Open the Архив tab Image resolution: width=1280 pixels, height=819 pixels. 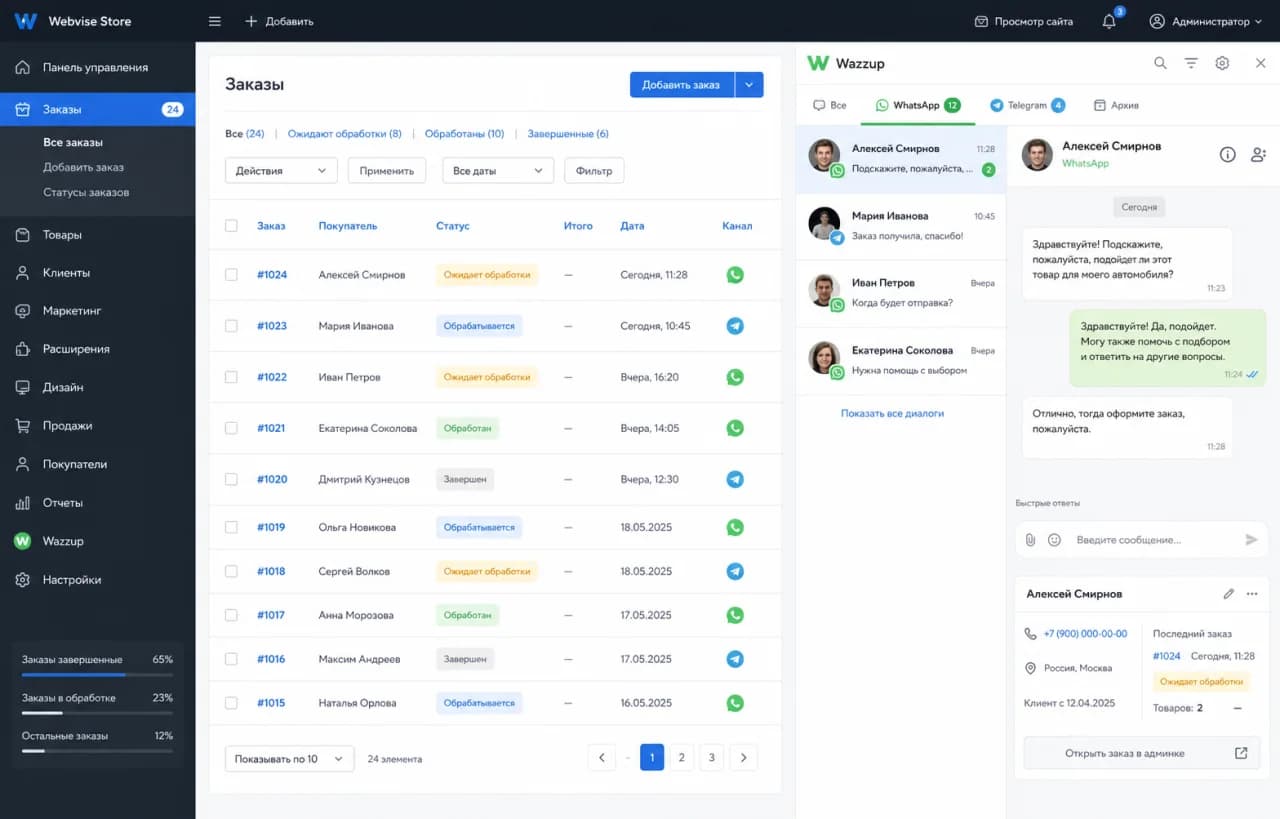pyautogui.click(x=1116, y=105)
